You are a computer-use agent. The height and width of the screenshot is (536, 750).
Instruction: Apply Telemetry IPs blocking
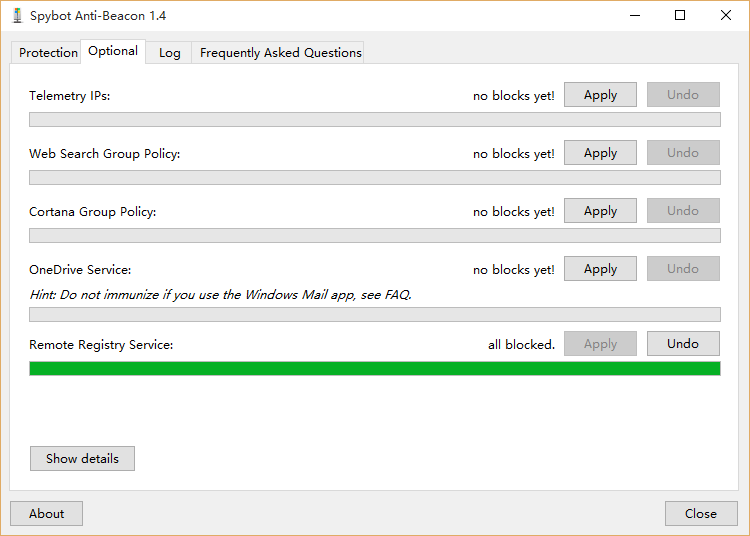click(x=600, y=95)
